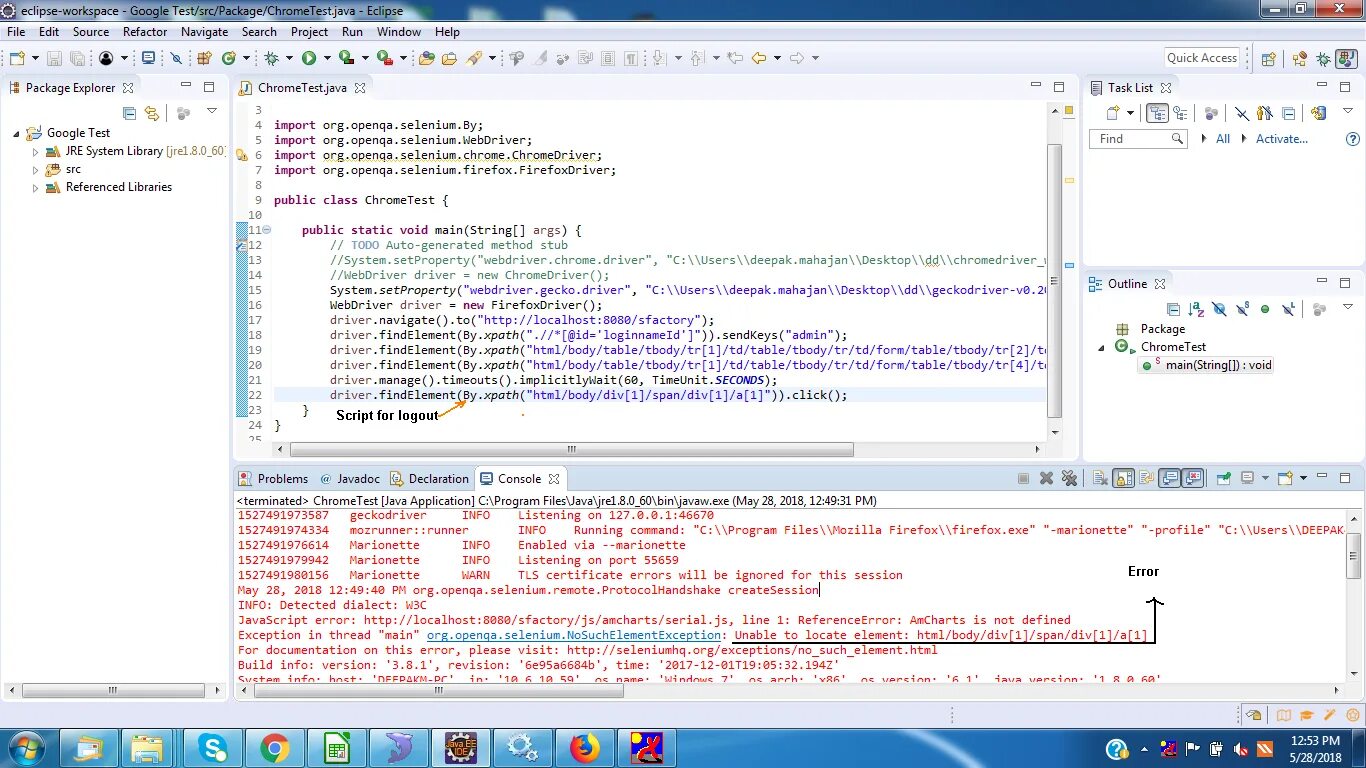
Task: Open the Open Console dropdown arrow
Action: tap(1303, 478)
